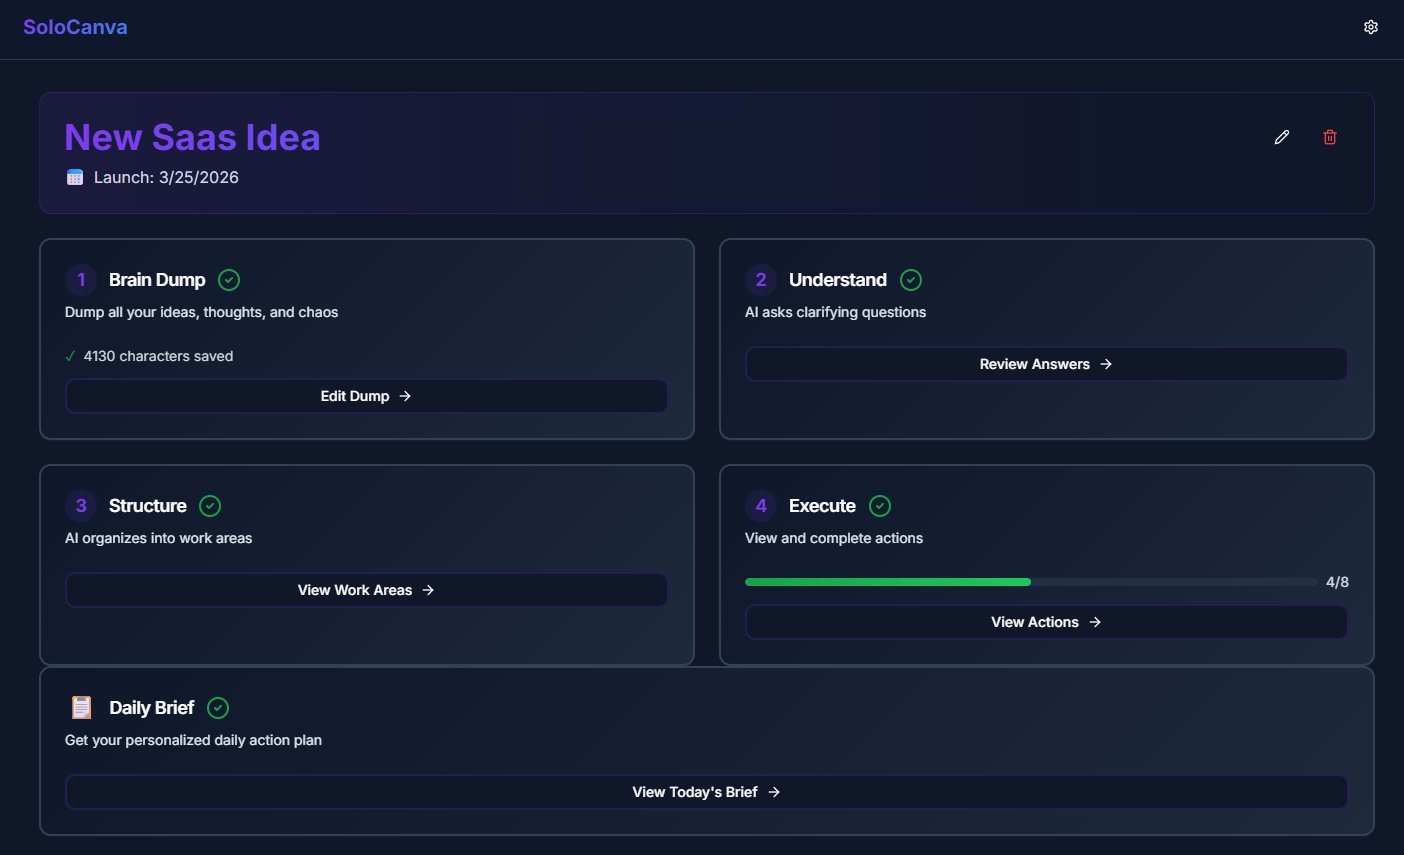Click the Daily Brief clipboard icon
1404x855 pixels.
pyautogui.click(x=81, y=707)
